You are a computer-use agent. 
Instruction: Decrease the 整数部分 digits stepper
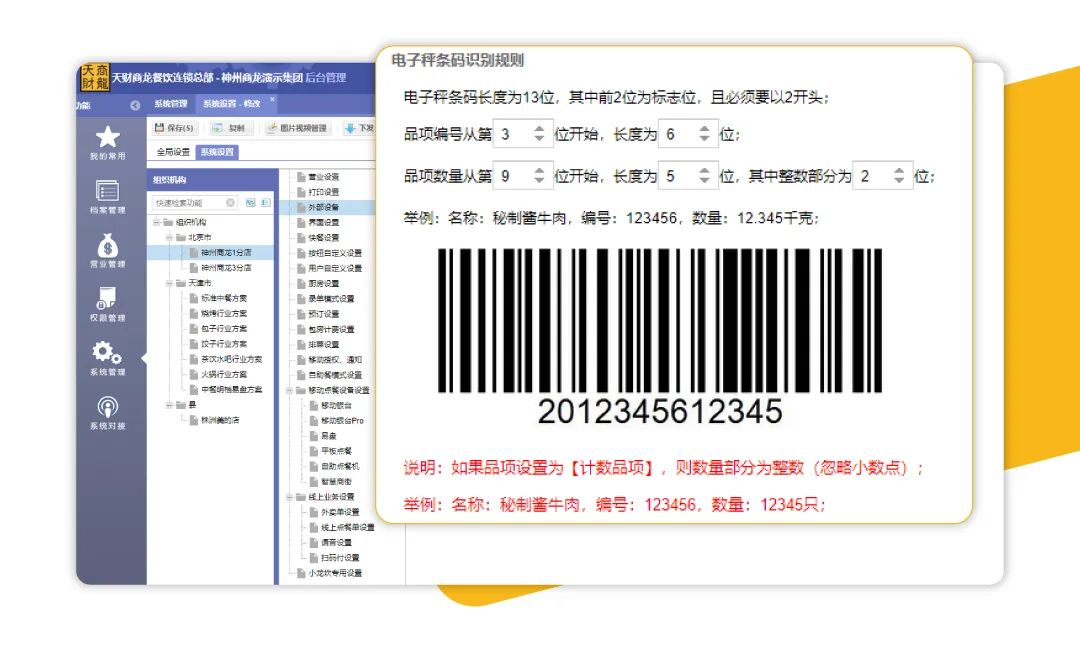[899, 181]
